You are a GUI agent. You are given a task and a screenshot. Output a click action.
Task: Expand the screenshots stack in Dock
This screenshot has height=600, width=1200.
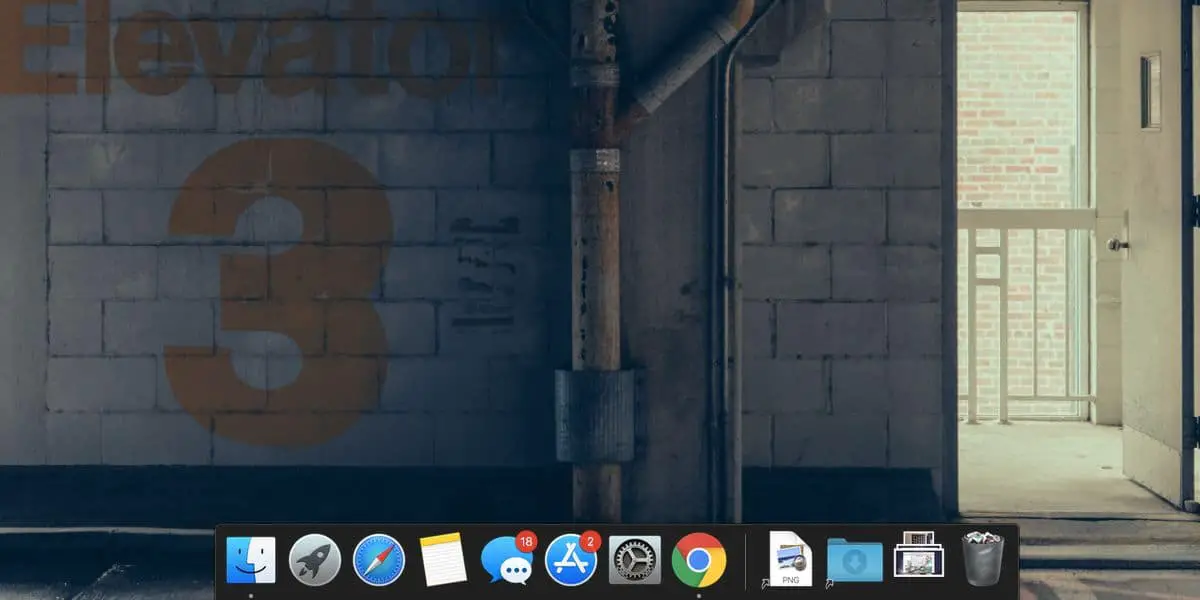pos(919,555)
